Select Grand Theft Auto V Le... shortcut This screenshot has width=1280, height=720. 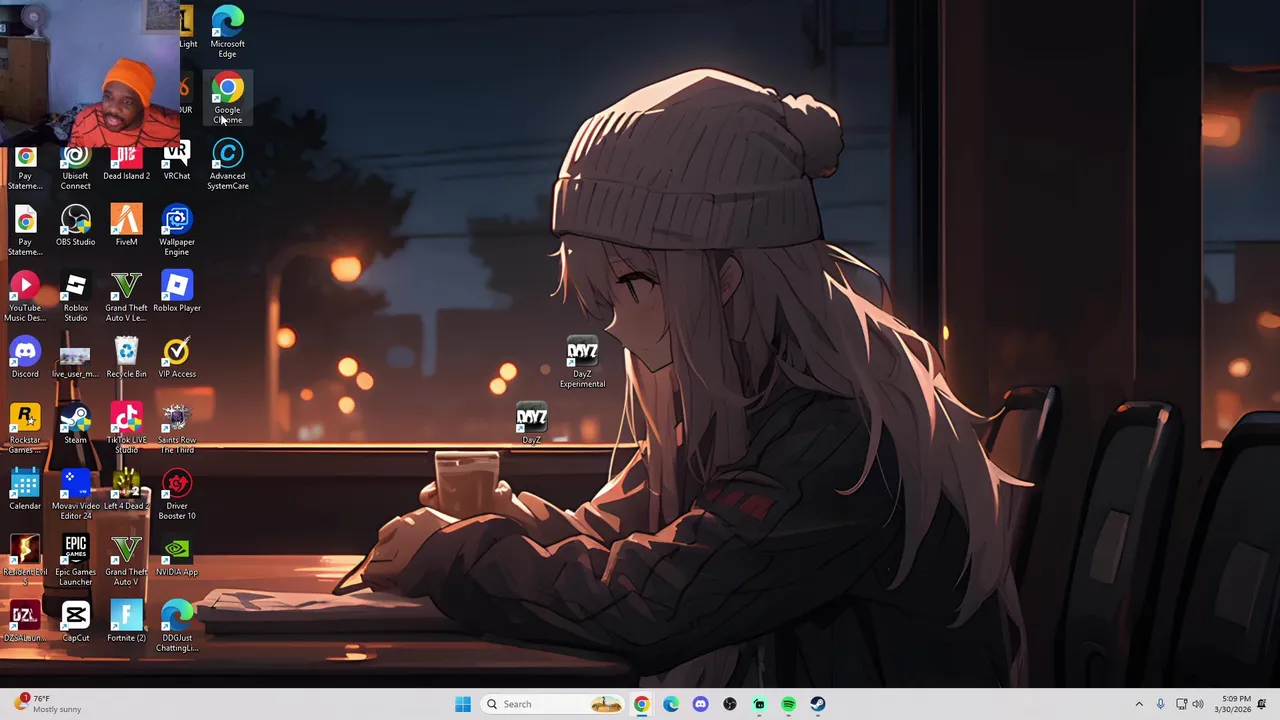coord(126,297)
